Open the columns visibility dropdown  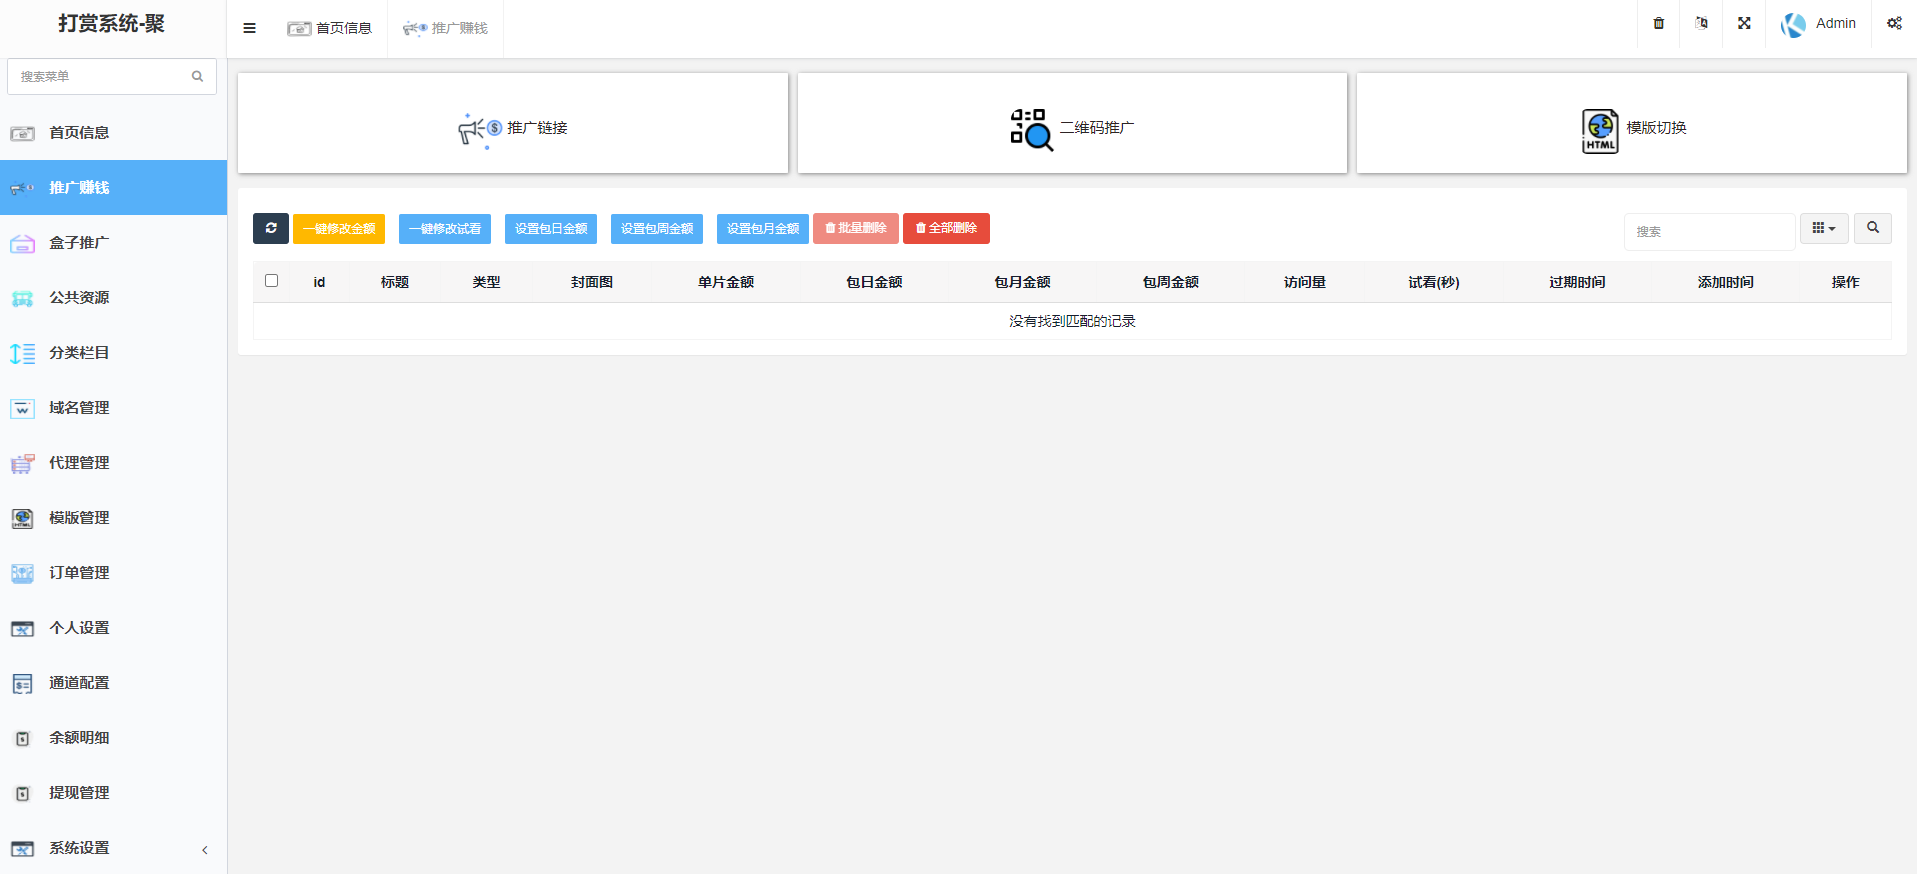pos(1823,228)
